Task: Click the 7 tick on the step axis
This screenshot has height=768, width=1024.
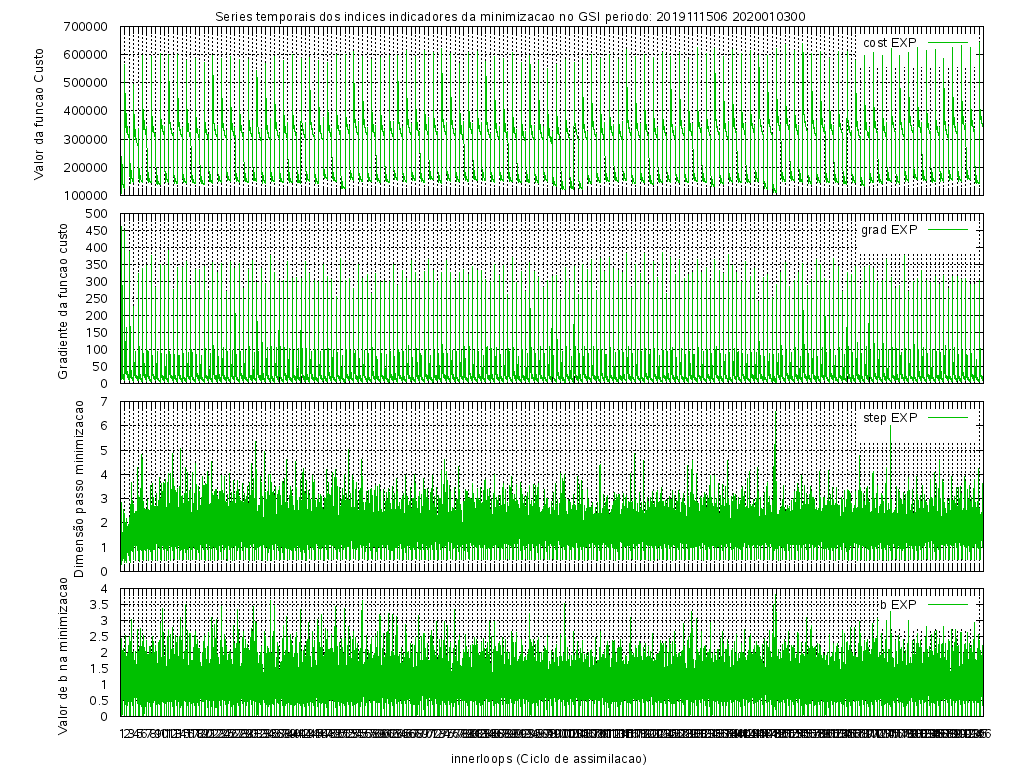Action: (x=108, y=402)
